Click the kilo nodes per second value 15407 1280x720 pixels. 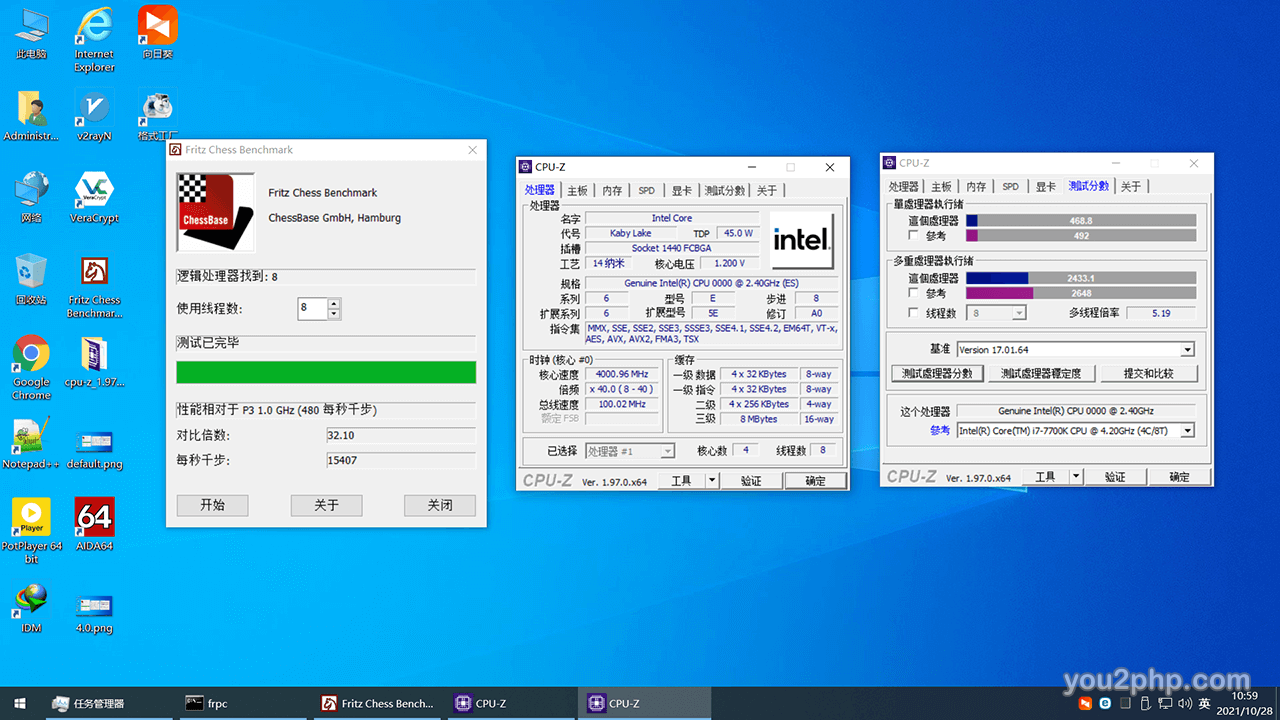(x=401, y=461)
